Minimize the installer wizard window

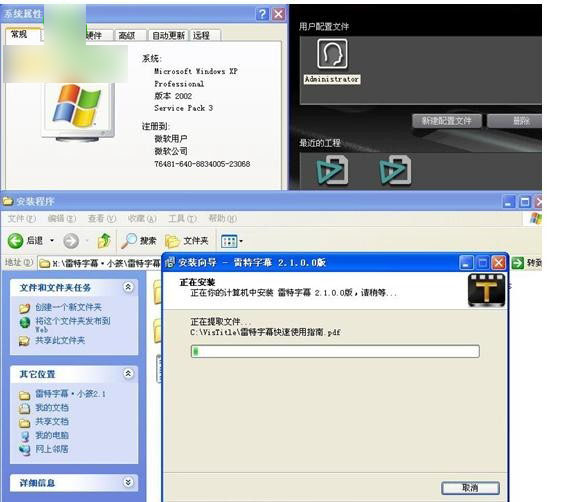coord(466,263)
